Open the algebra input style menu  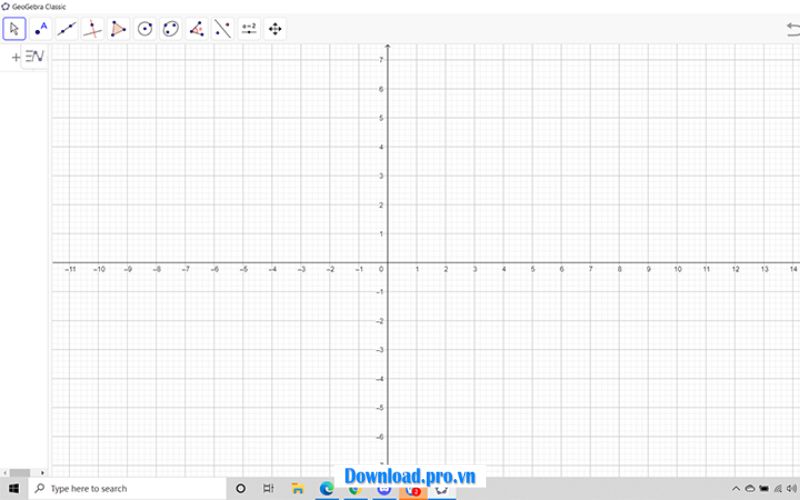point(35,57)
